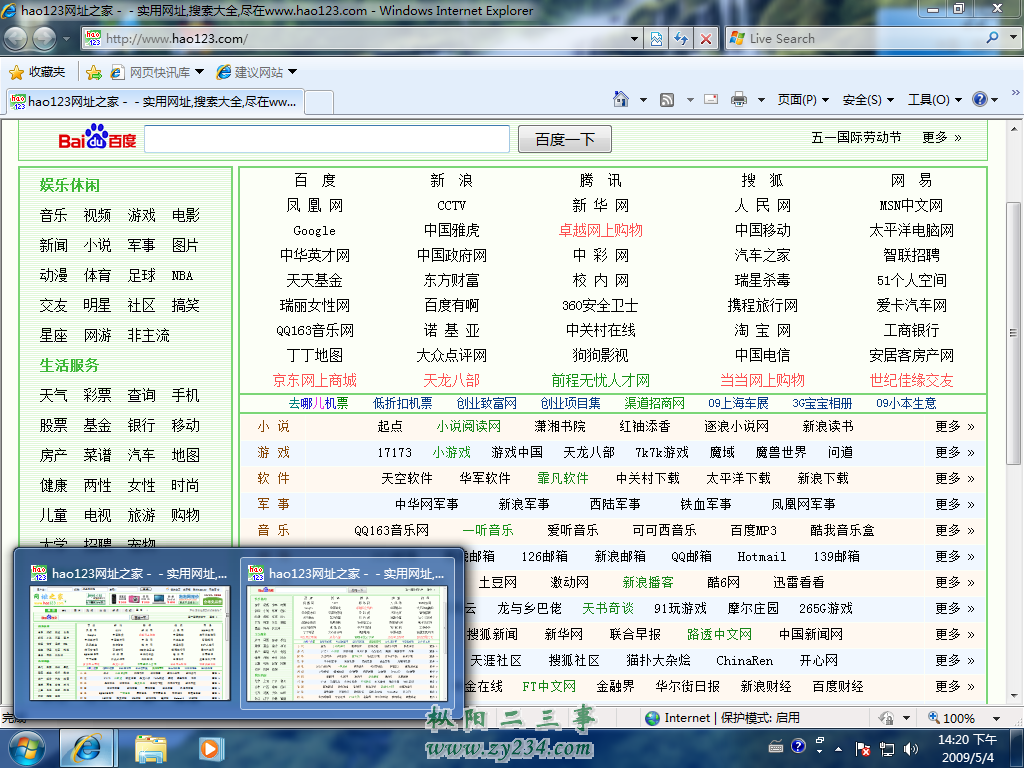Open the 五一国际劳动节 link
The image size is (1024, 768).
[856, 138]
